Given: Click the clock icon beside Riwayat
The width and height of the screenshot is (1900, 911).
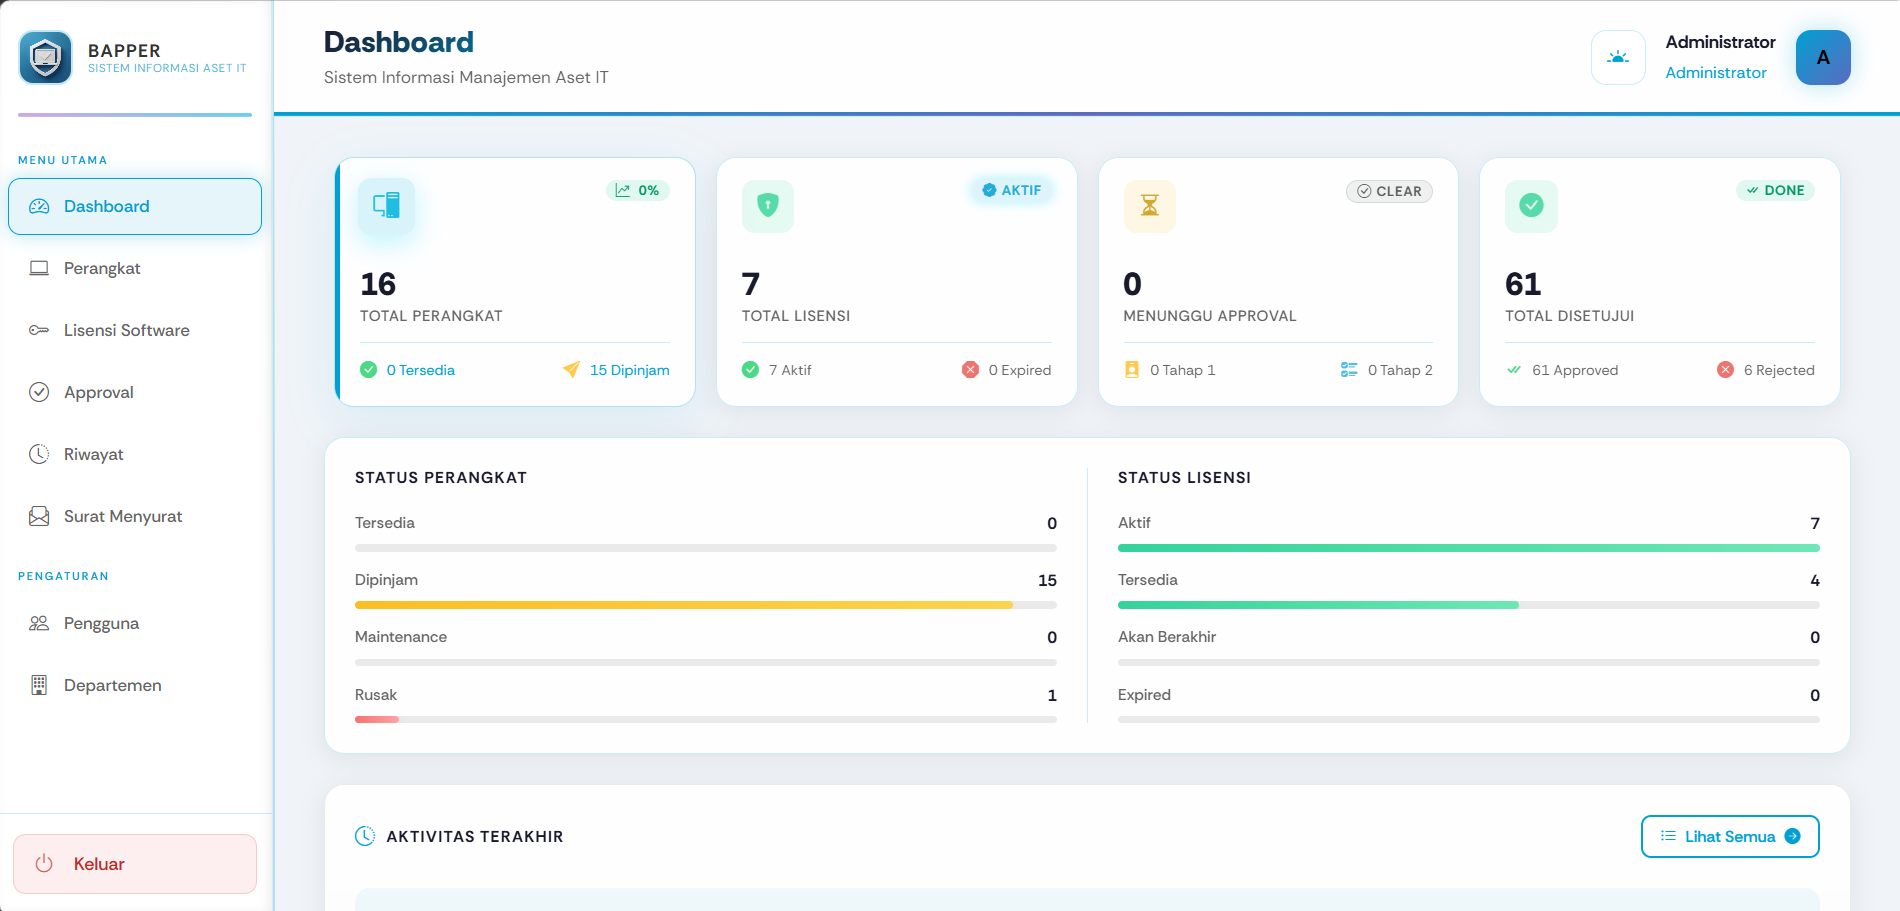Looking at the screenshot, I should coord(39,454).
